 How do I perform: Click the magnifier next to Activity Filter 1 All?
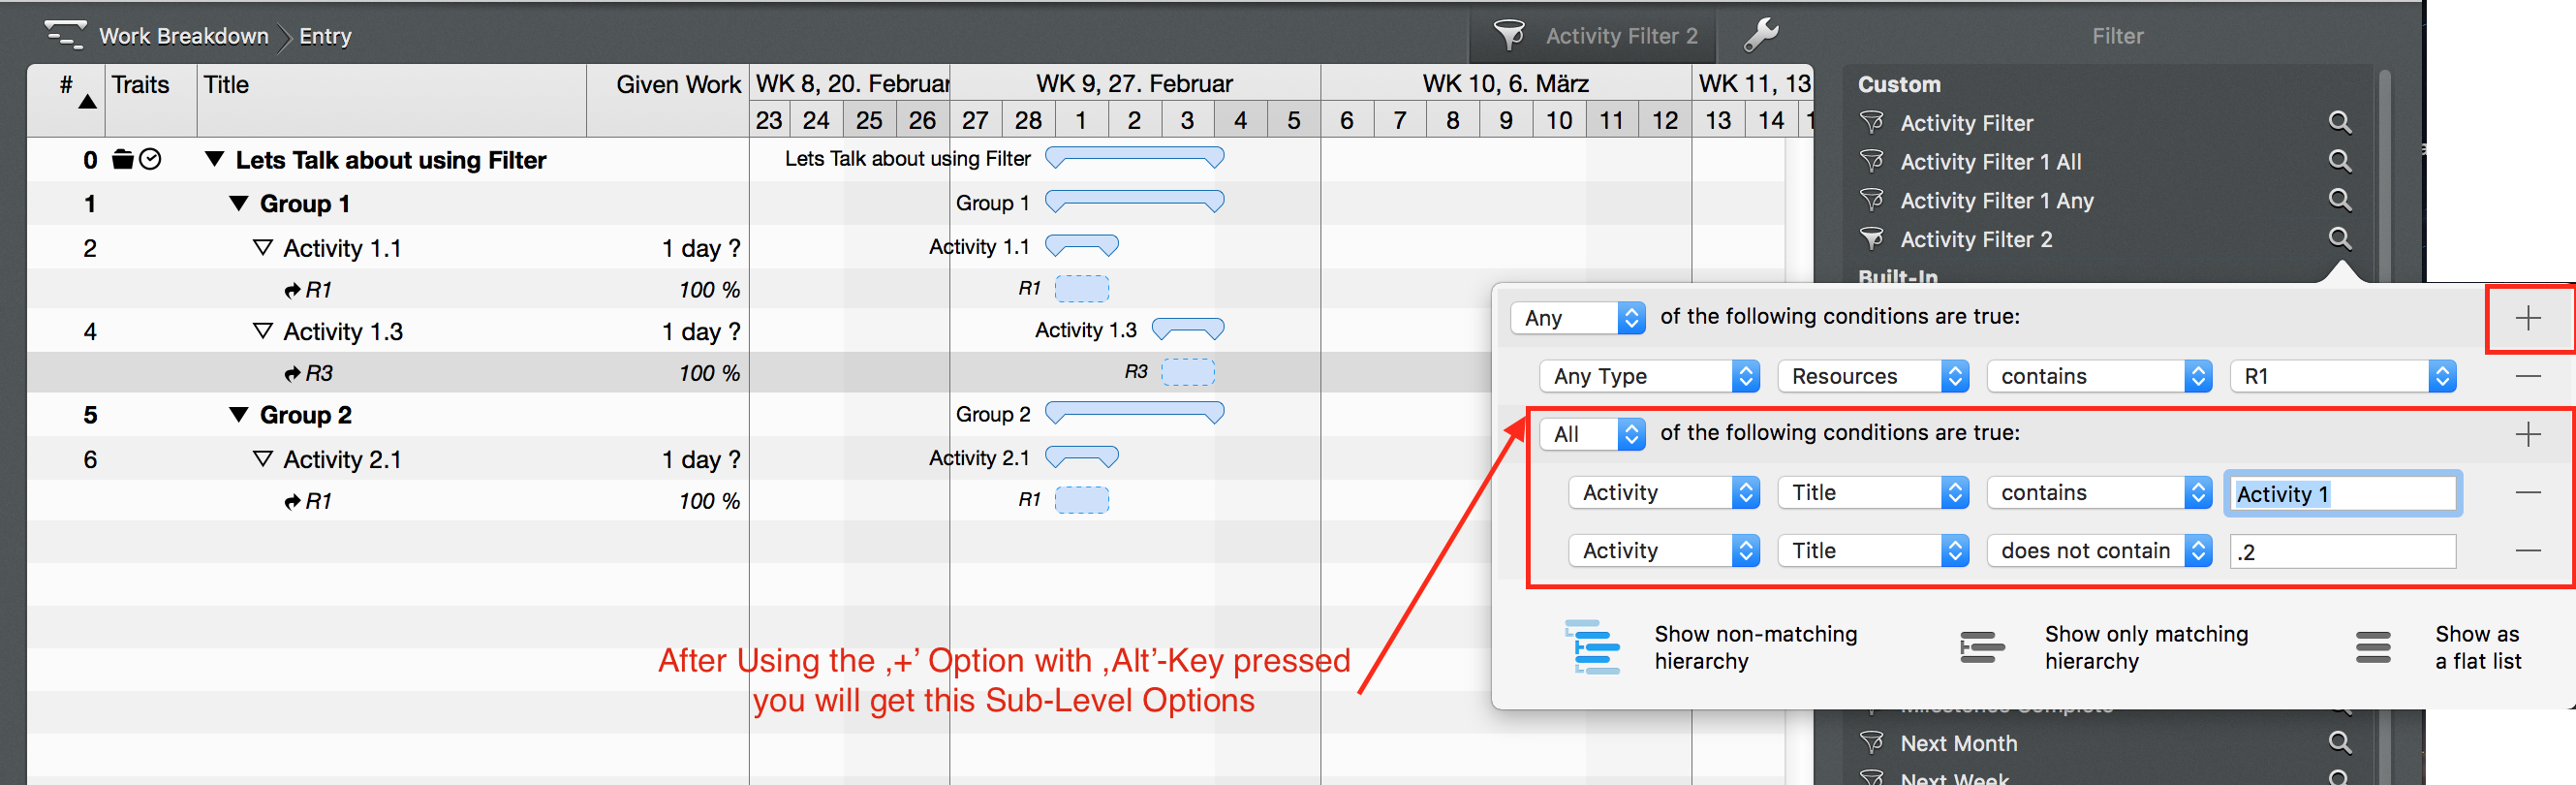[x=2341, y=160]
